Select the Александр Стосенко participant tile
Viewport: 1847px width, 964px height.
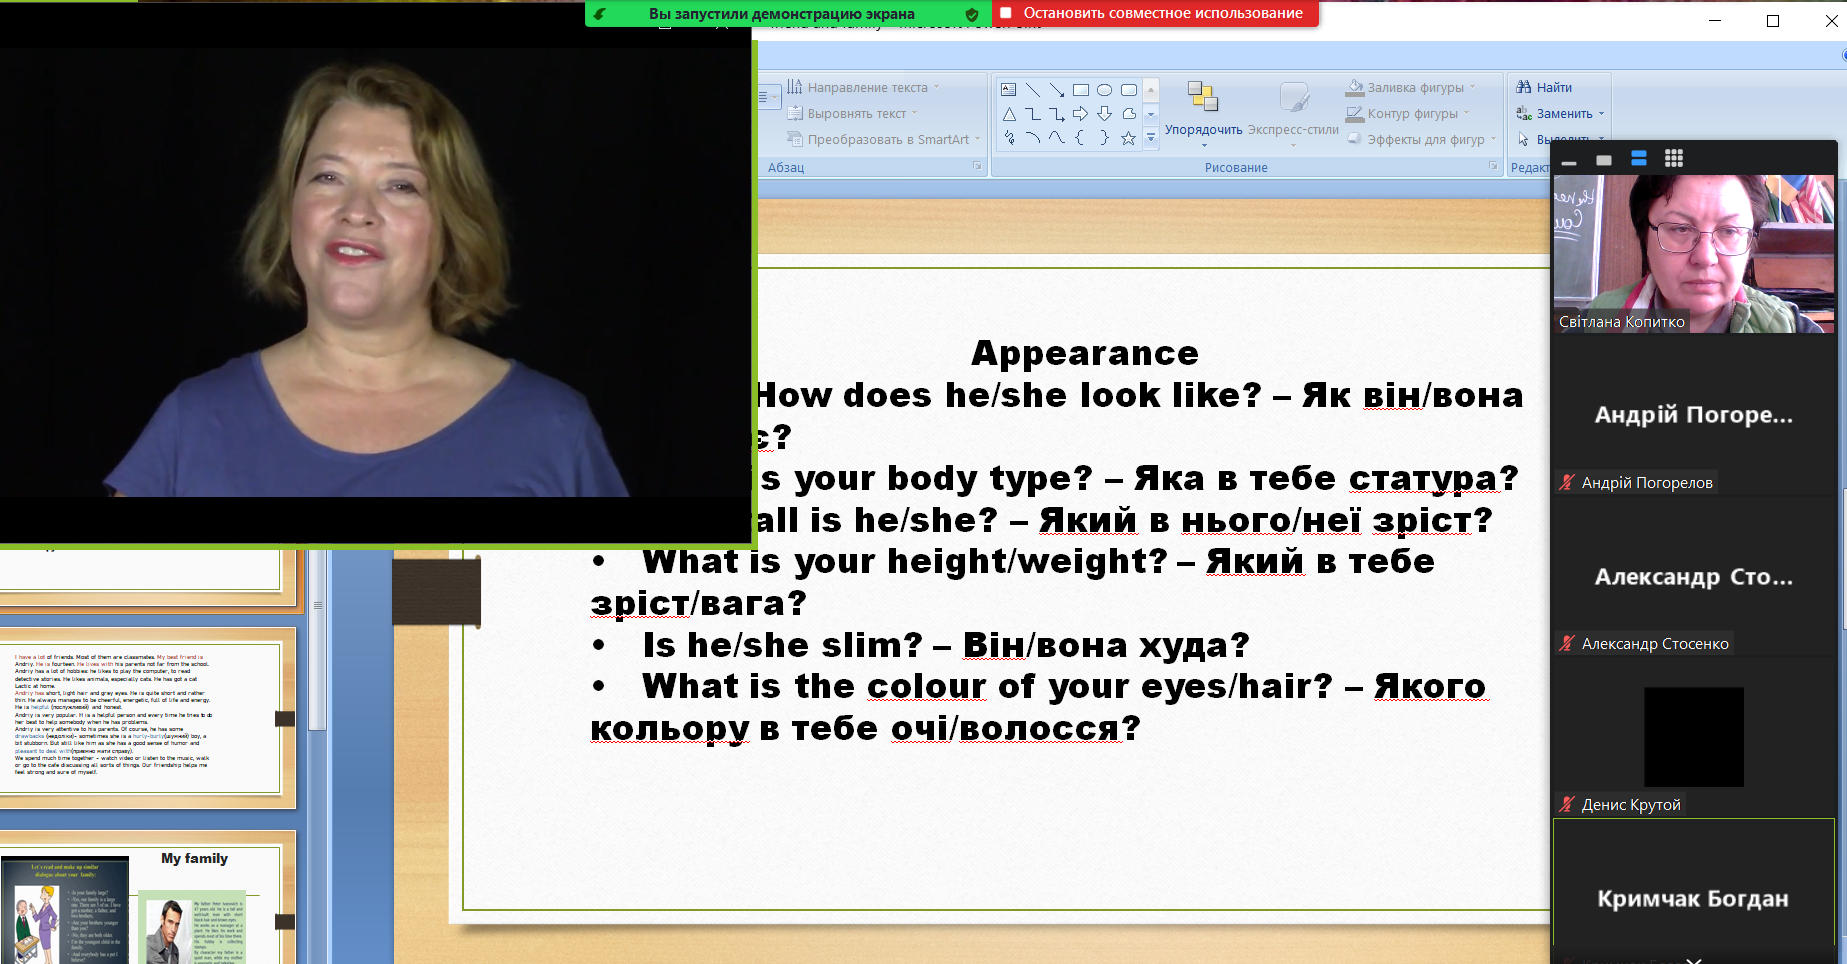coord(1694,576)
